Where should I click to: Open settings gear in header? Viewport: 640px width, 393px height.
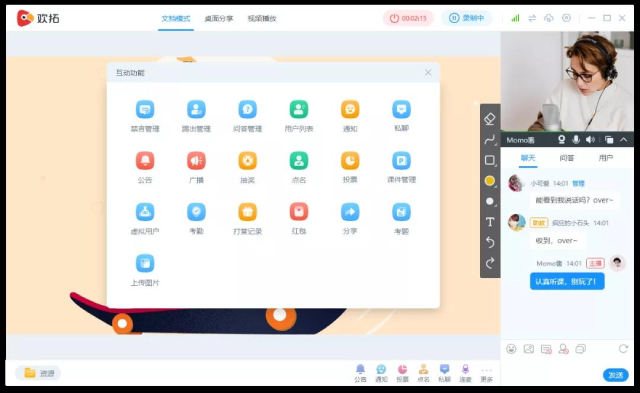click(x=567, y=18)
